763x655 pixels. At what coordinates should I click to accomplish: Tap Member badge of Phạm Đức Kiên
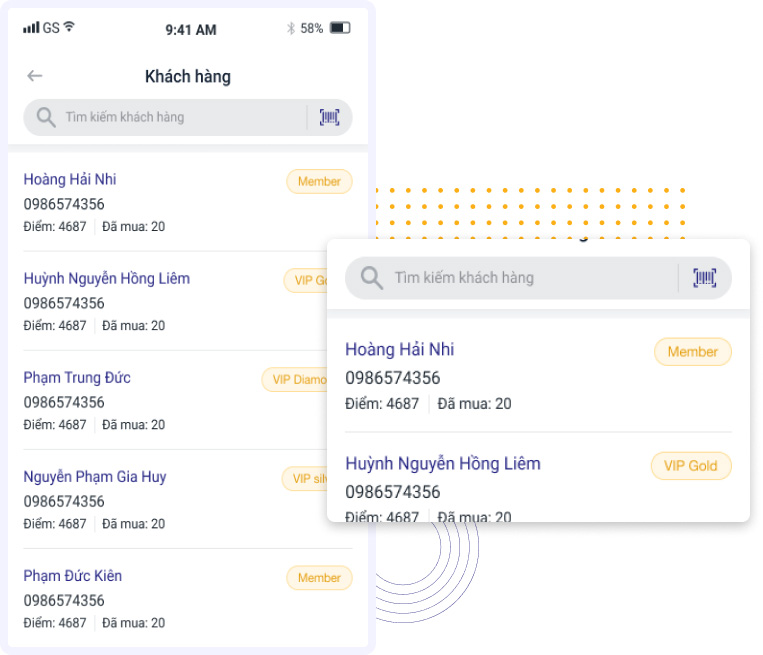click(x=319, y=578)
